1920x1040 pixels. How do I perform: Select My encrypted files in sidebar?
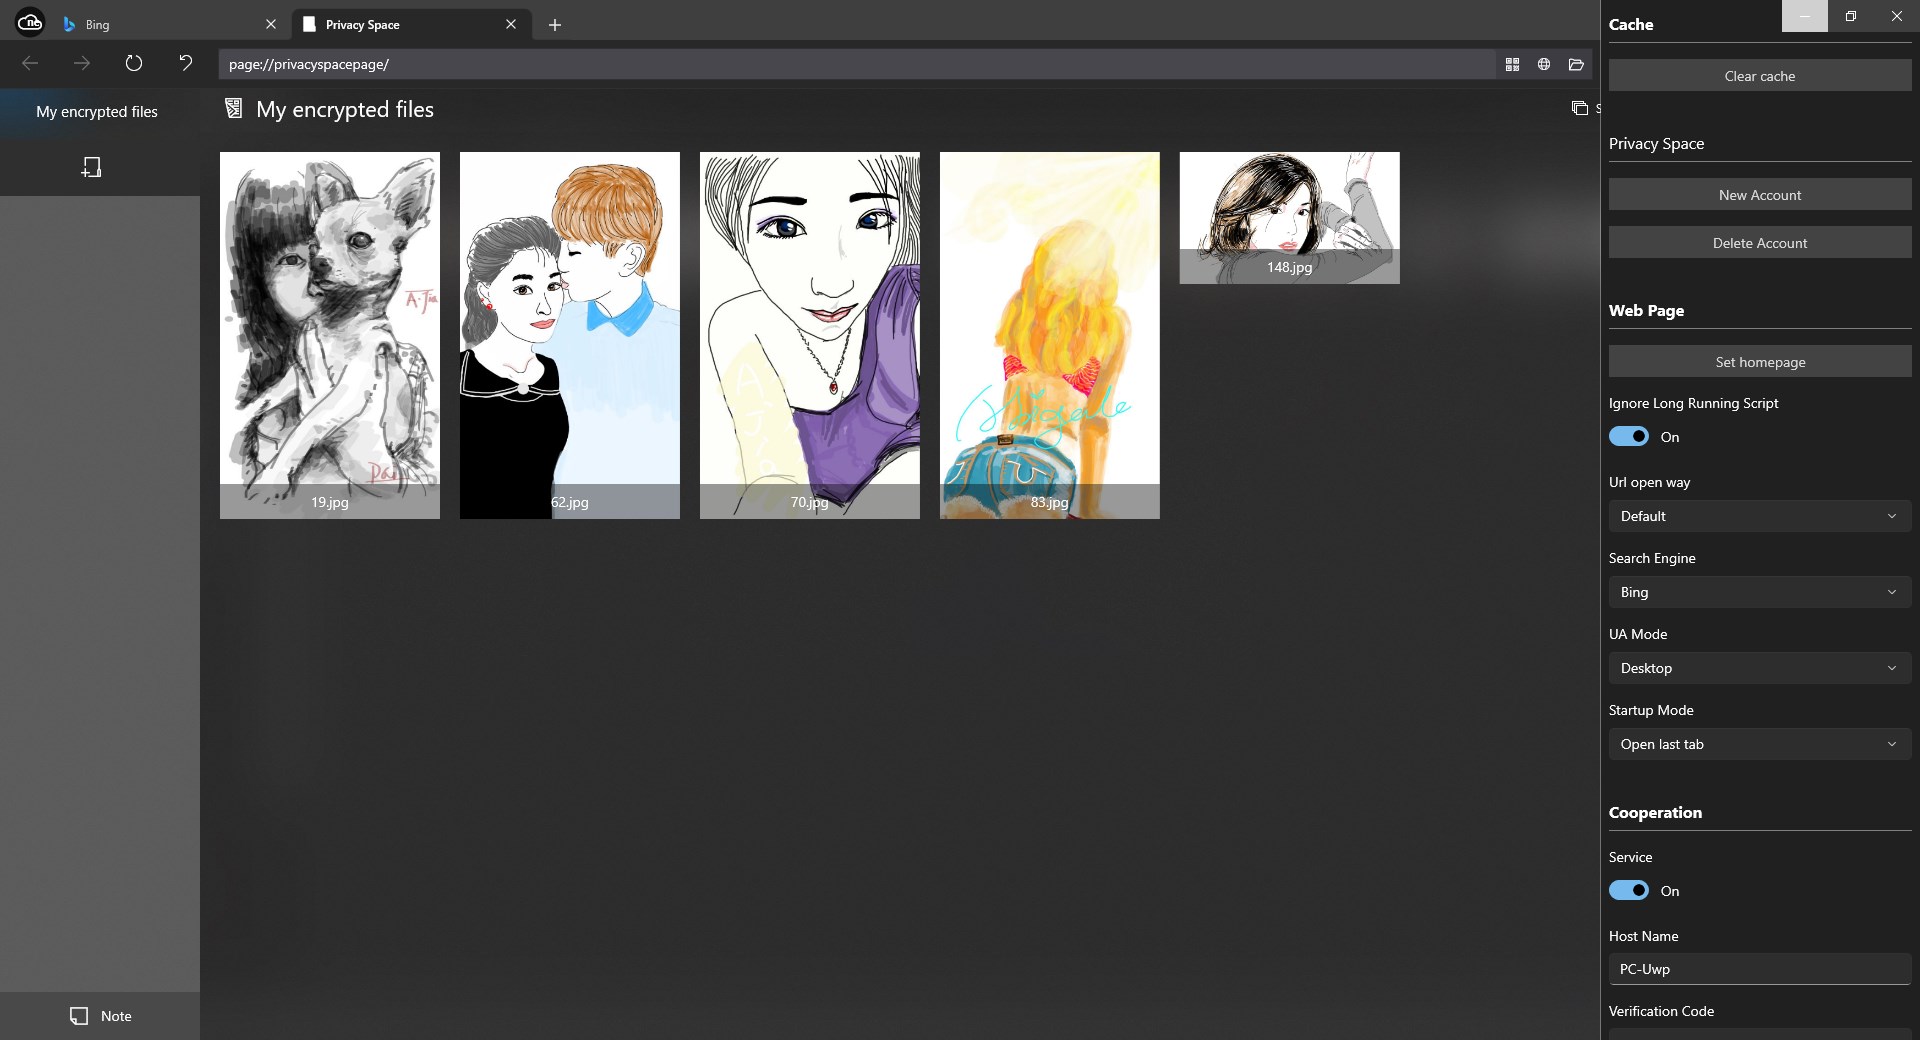(97, 112)
